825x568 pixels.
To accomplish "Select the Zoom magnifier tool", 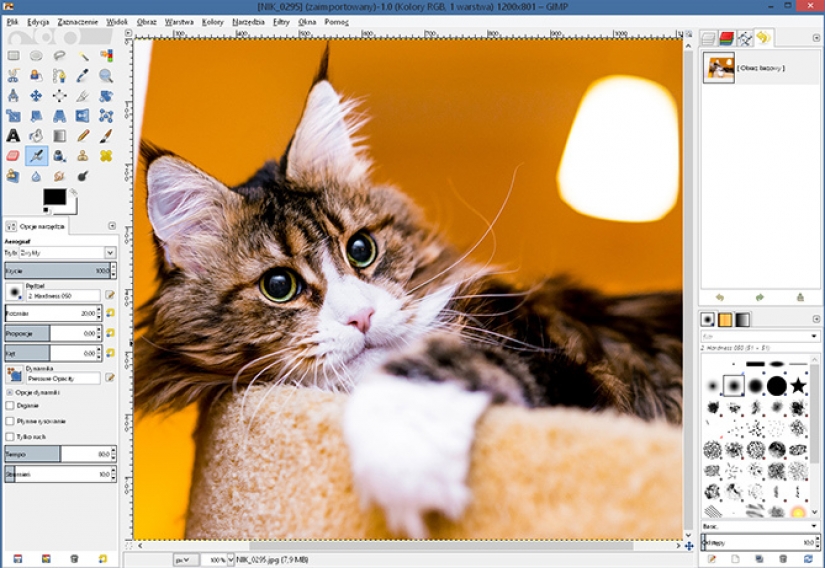I will [x=105, y=75].
